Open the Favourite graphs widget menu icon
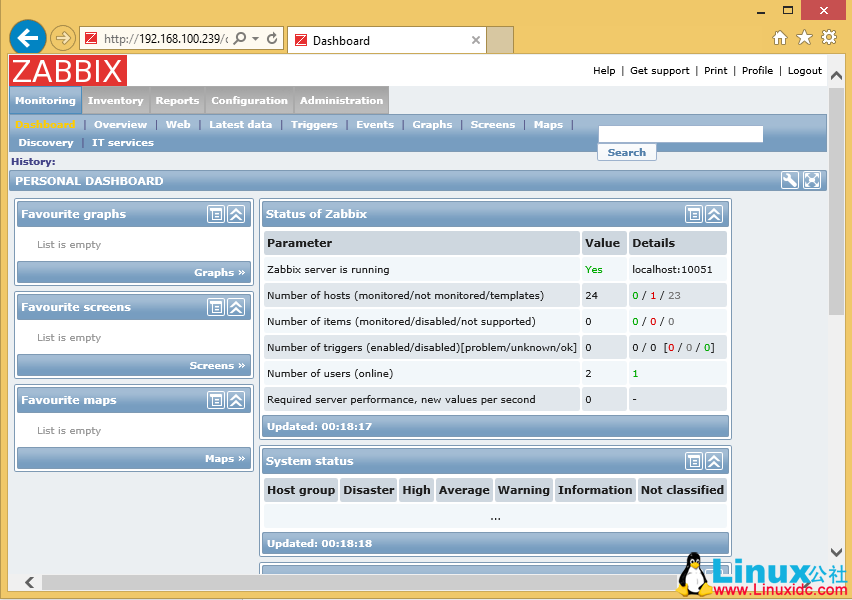Screen dimensions: 852x600 click(x=216, y=213)
